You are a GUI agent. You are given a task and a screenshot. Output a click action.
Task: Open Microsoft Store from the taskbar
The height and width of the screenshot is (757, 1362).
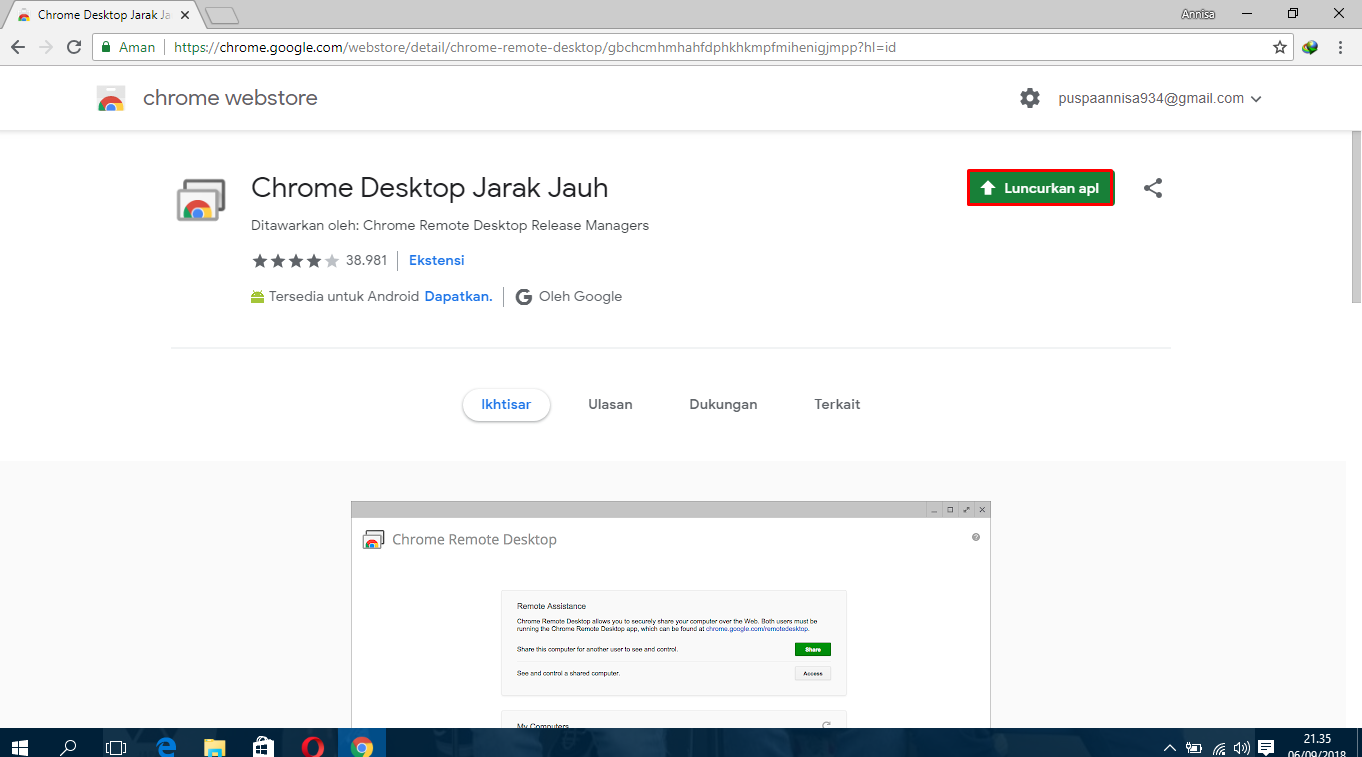click(264, 746)
